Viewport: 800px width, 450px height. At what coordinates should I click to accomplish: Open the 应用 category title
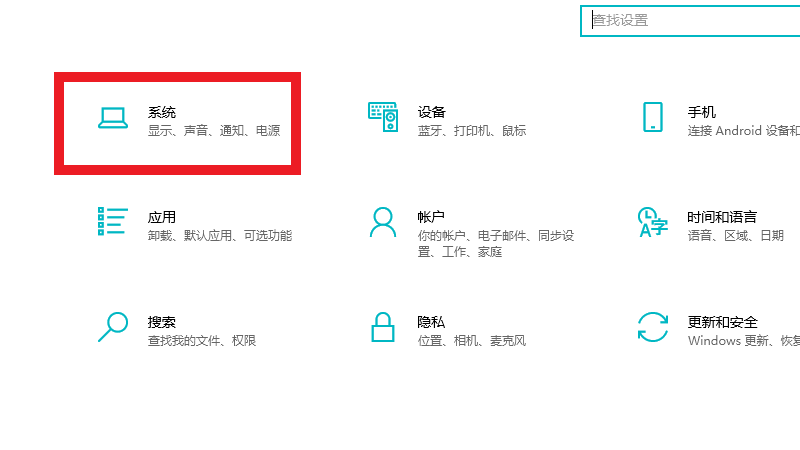(162, 217)
